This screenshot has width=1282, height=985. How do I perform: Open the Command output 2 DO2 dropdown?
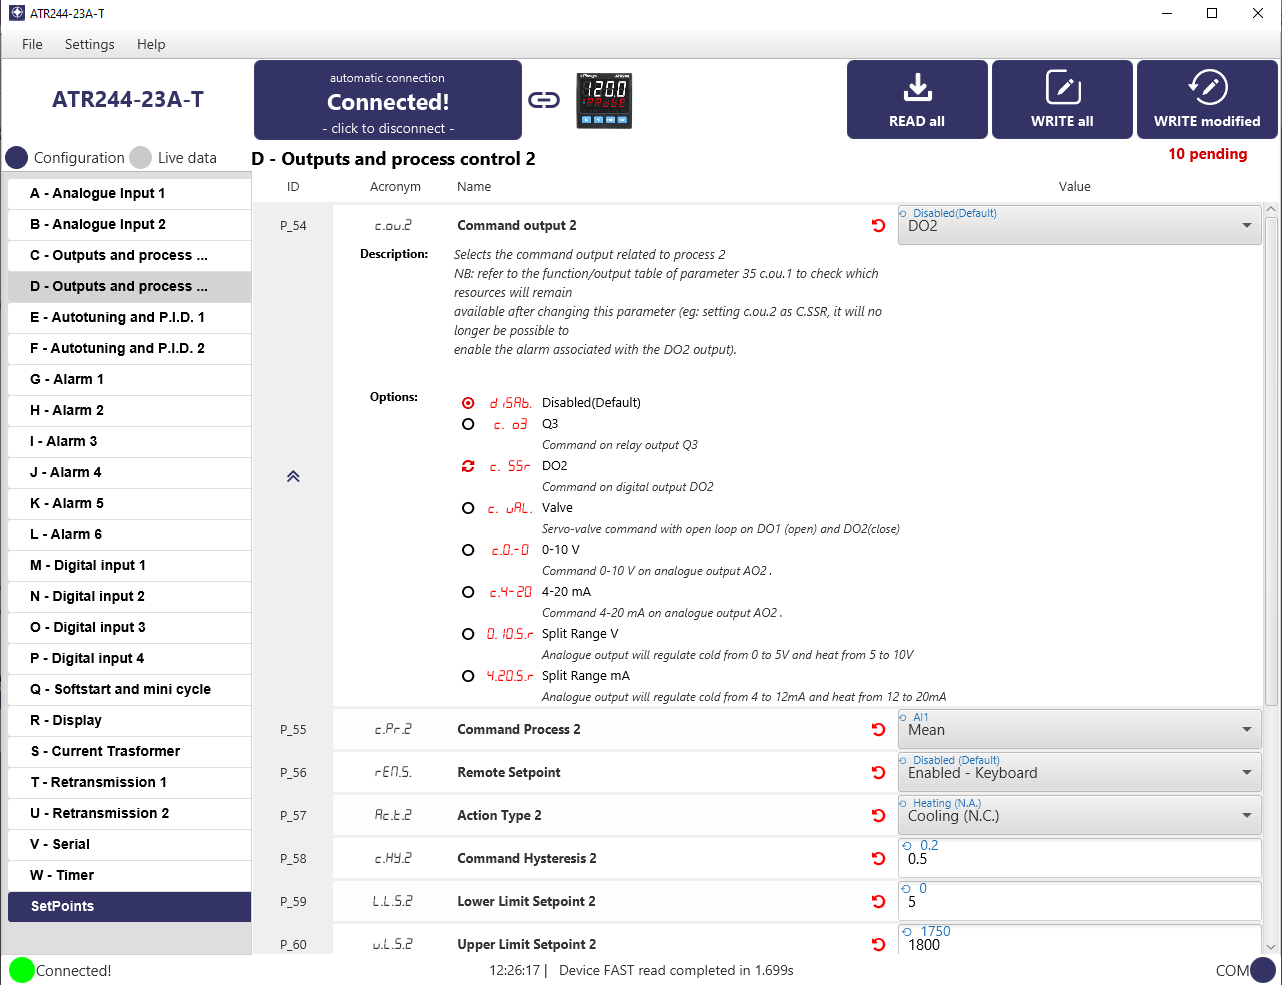(1080, 226)
